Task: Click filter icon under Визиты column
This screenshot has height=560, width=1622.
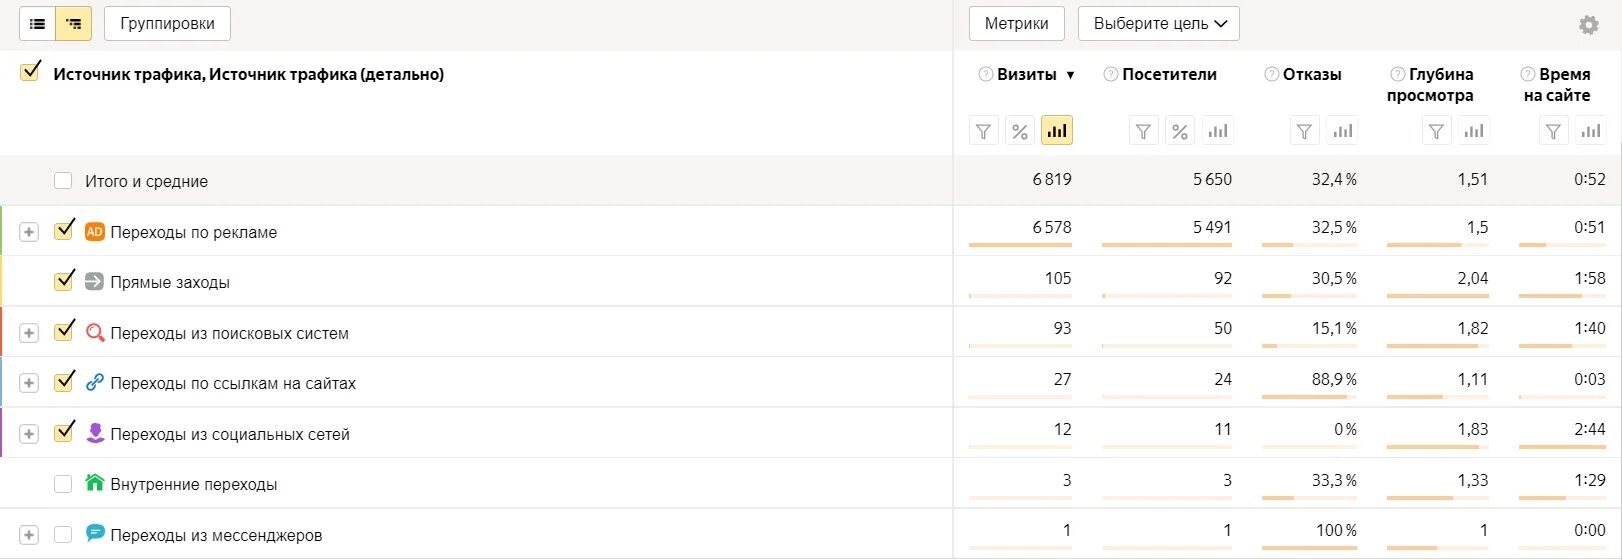Action: click(x=984, y=131)
